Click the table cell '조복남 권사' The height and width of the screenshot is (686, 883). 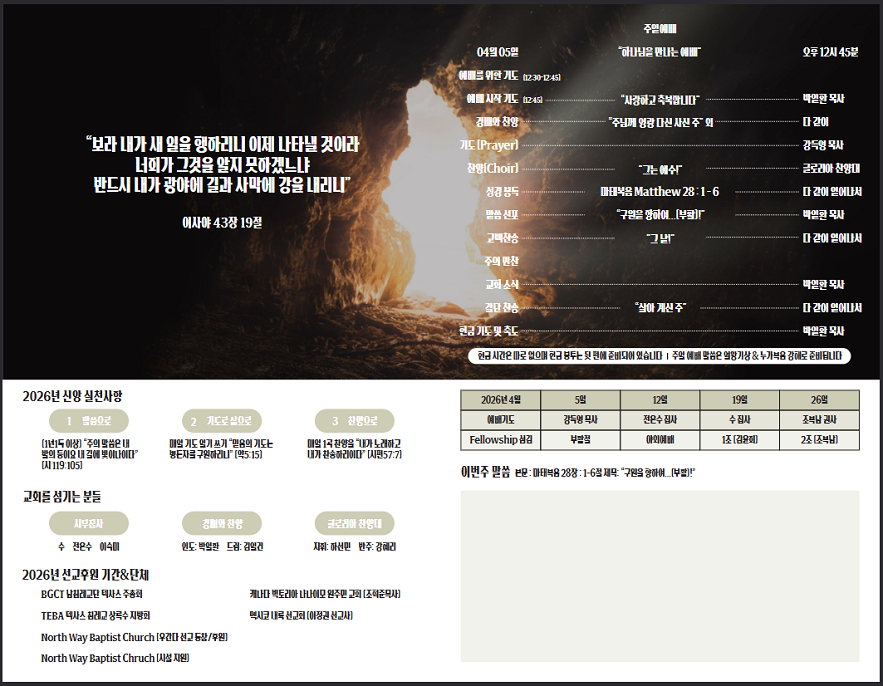(819, 420)
